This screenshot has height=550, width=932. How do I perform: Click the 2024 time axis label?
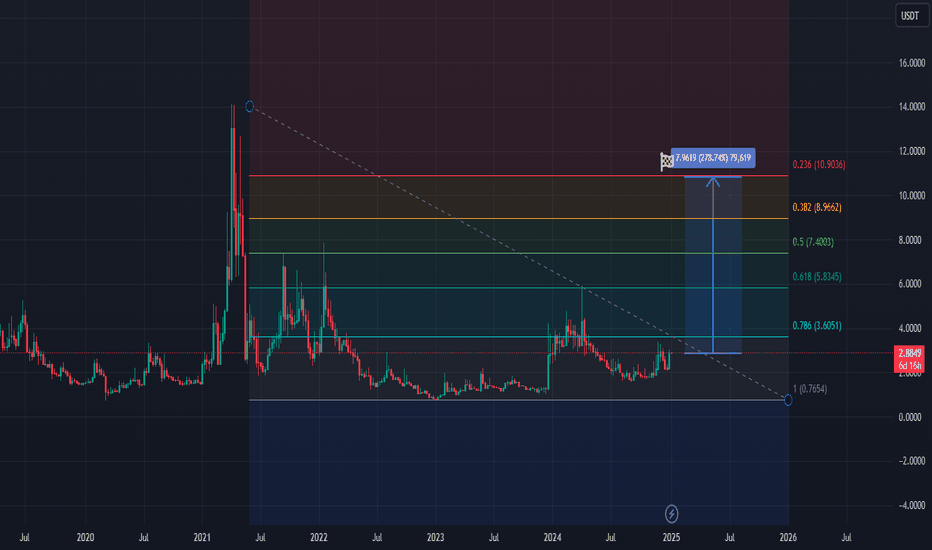tap(552, 538)
